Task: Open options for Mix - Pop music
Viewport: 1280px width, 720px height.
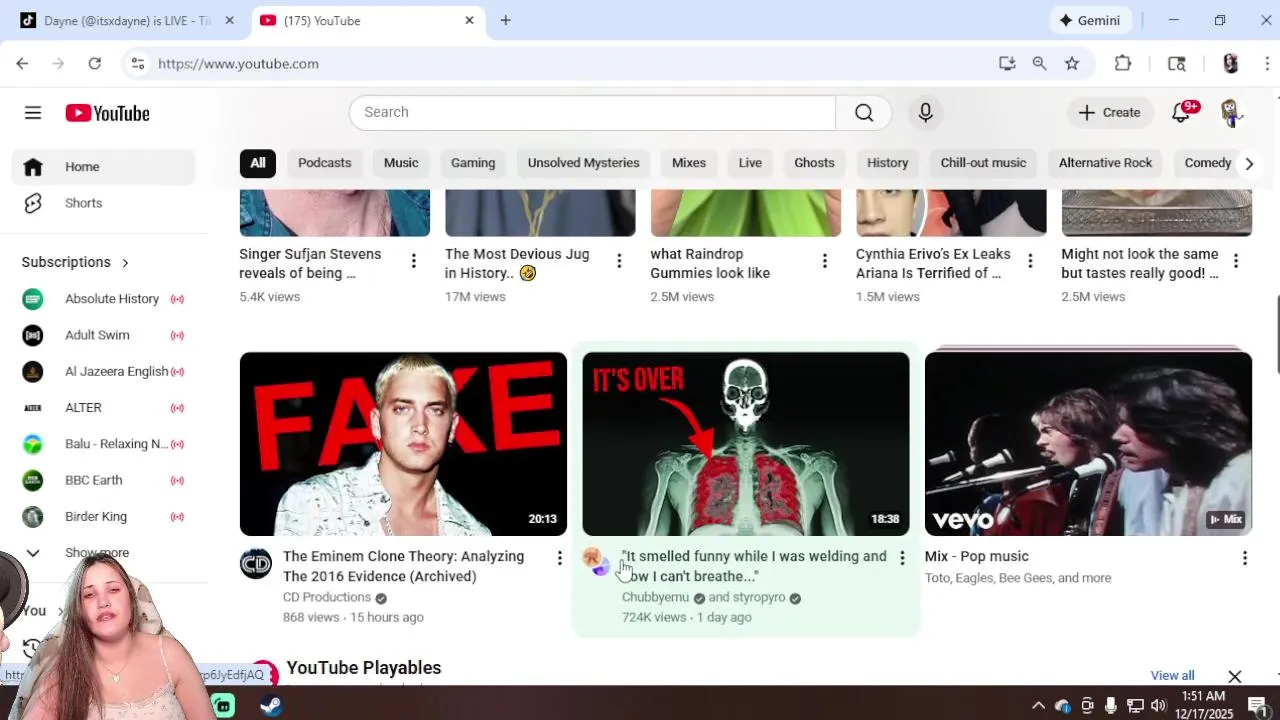Action: 1245,558
